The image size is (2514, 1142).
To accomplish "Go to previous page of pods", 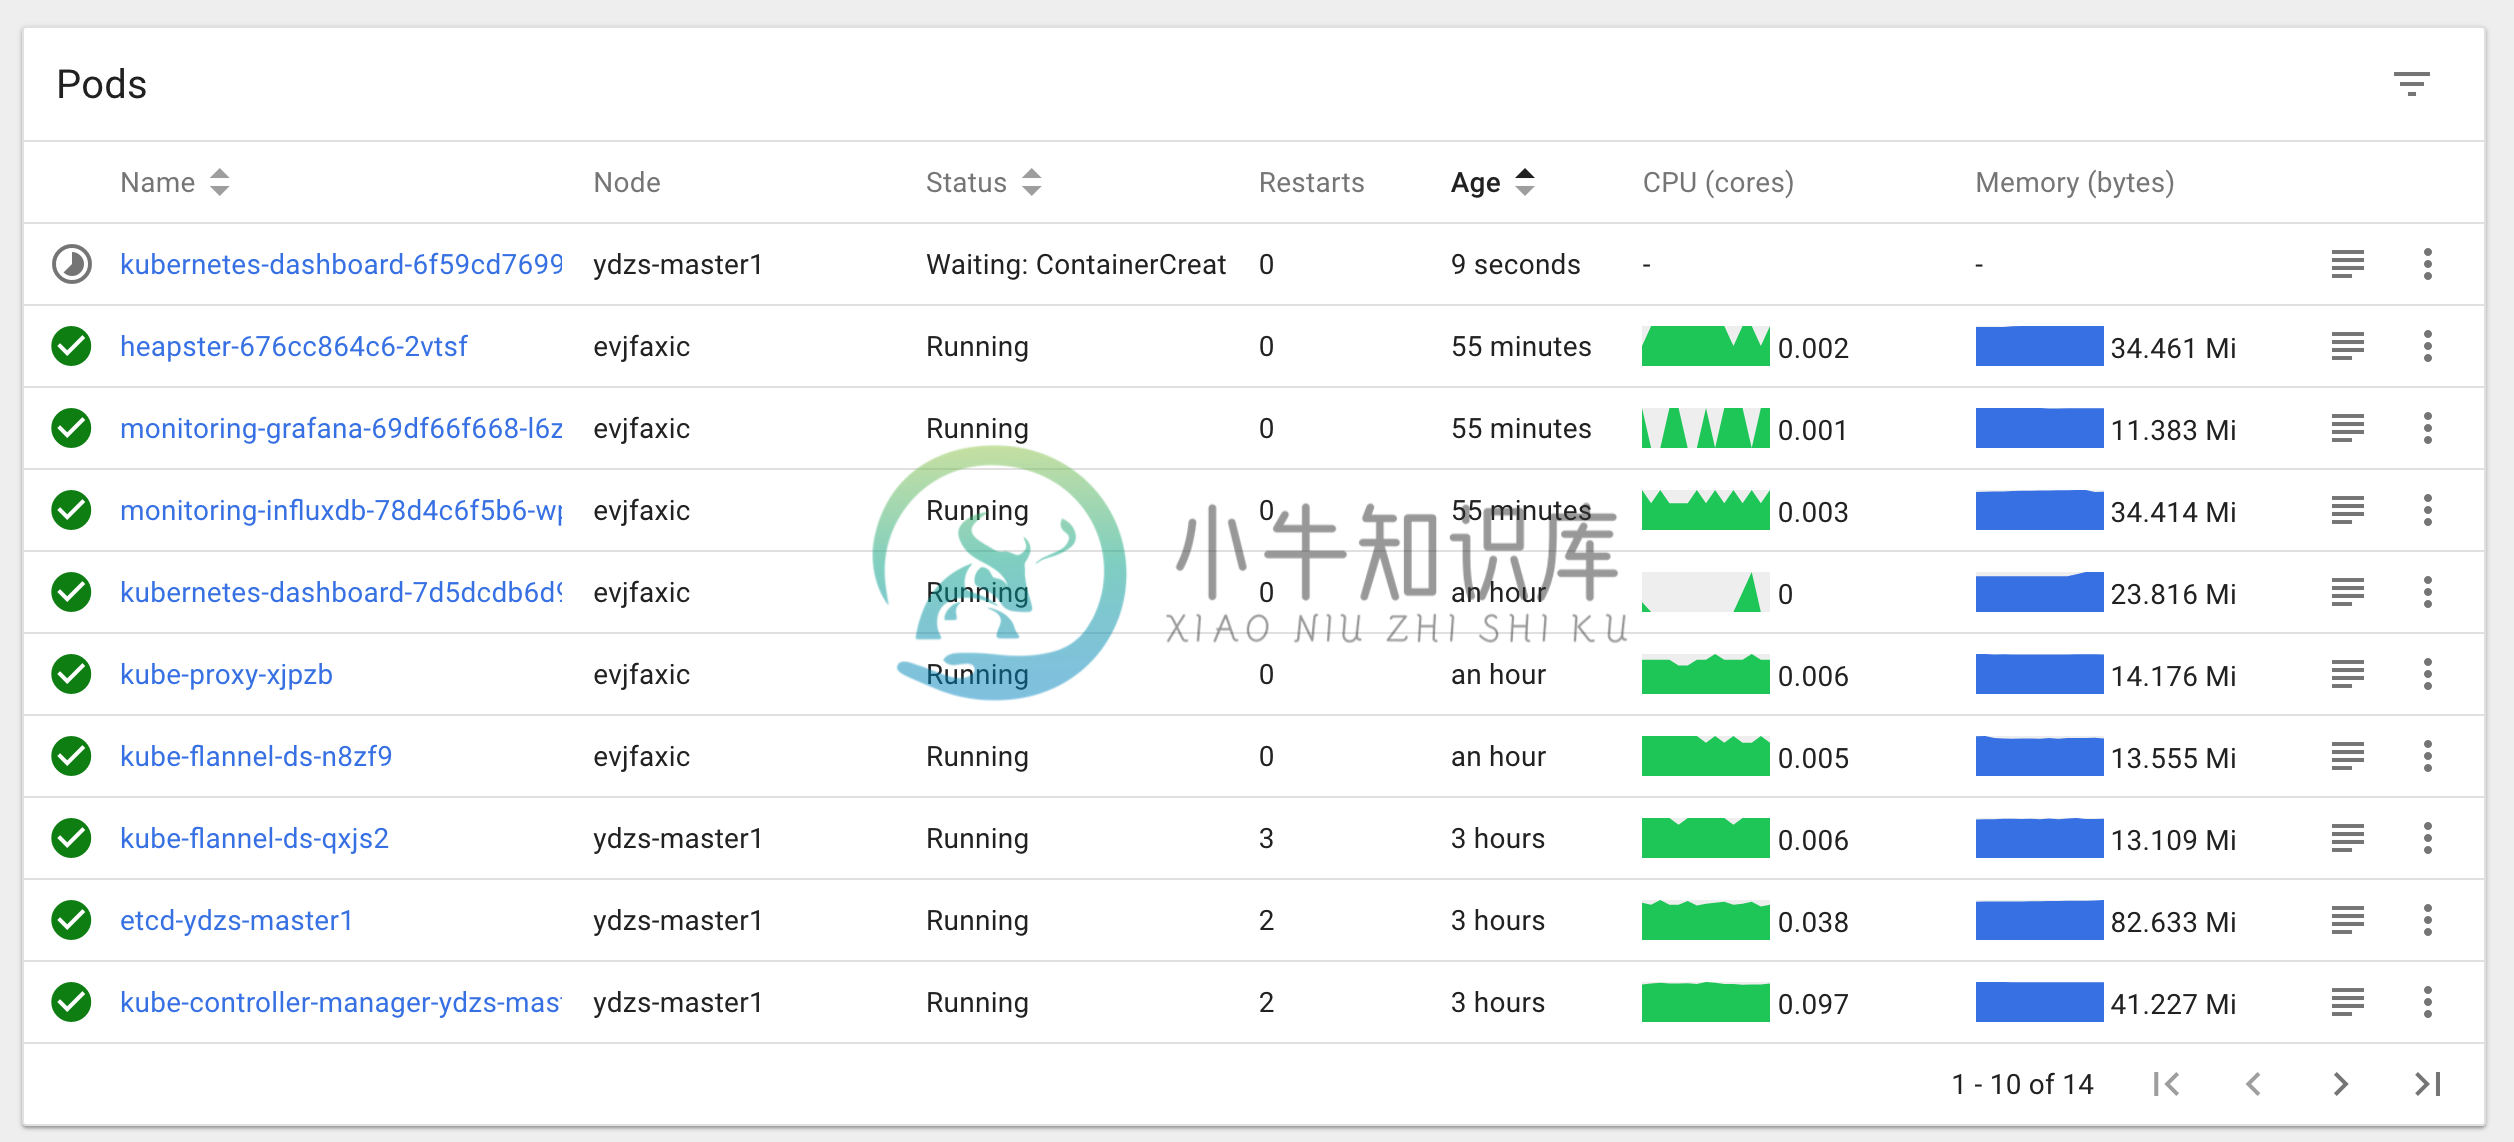I will coord(2253,1084).
